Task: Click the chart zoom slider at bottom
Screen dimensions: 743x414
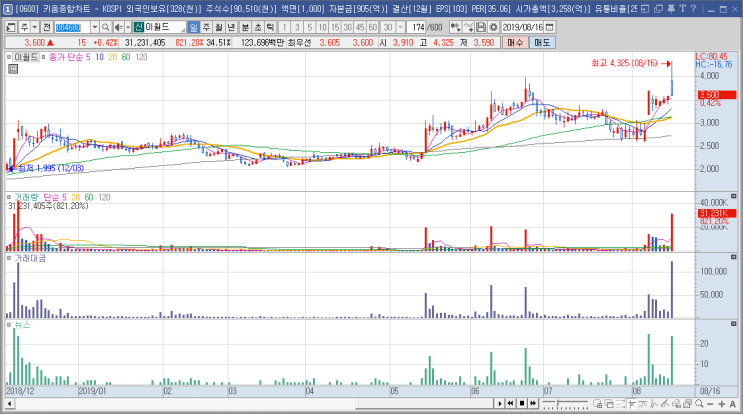Action: (565, 404)
